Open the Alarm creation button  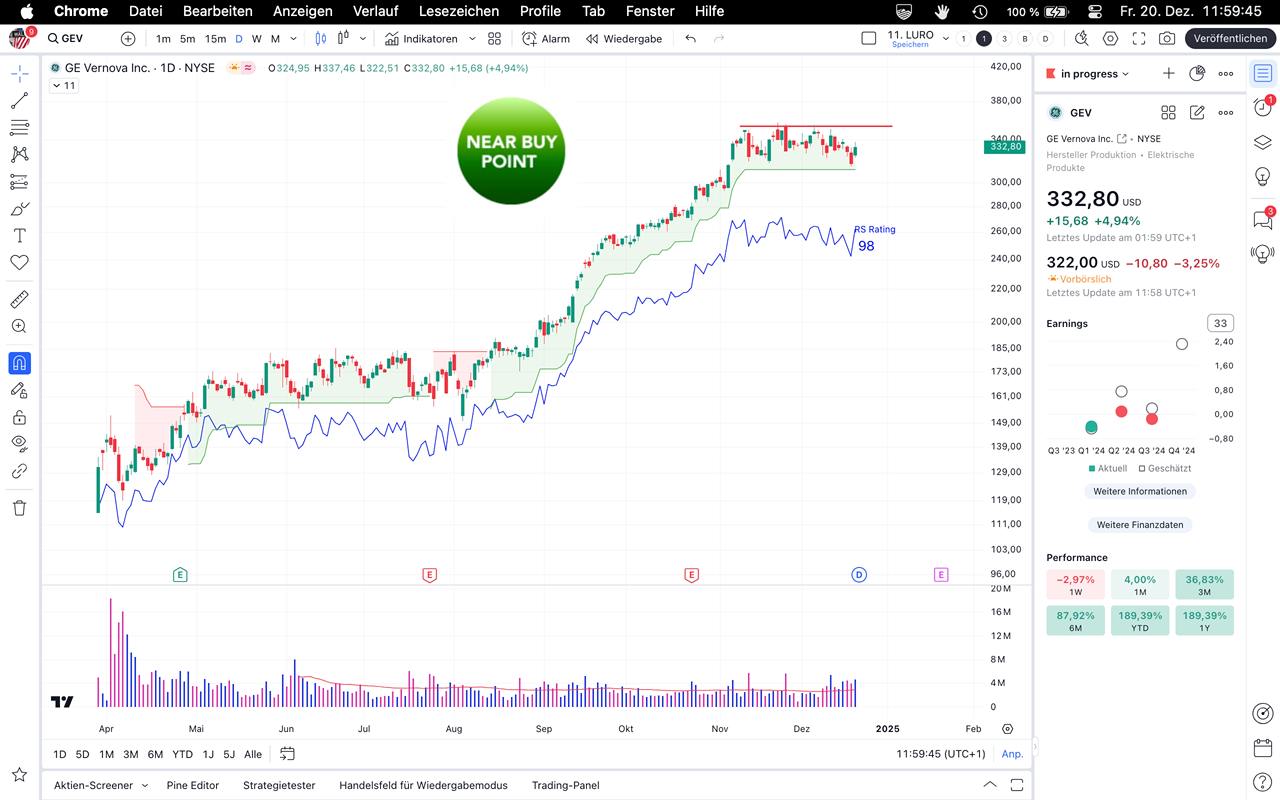point(546,38)
